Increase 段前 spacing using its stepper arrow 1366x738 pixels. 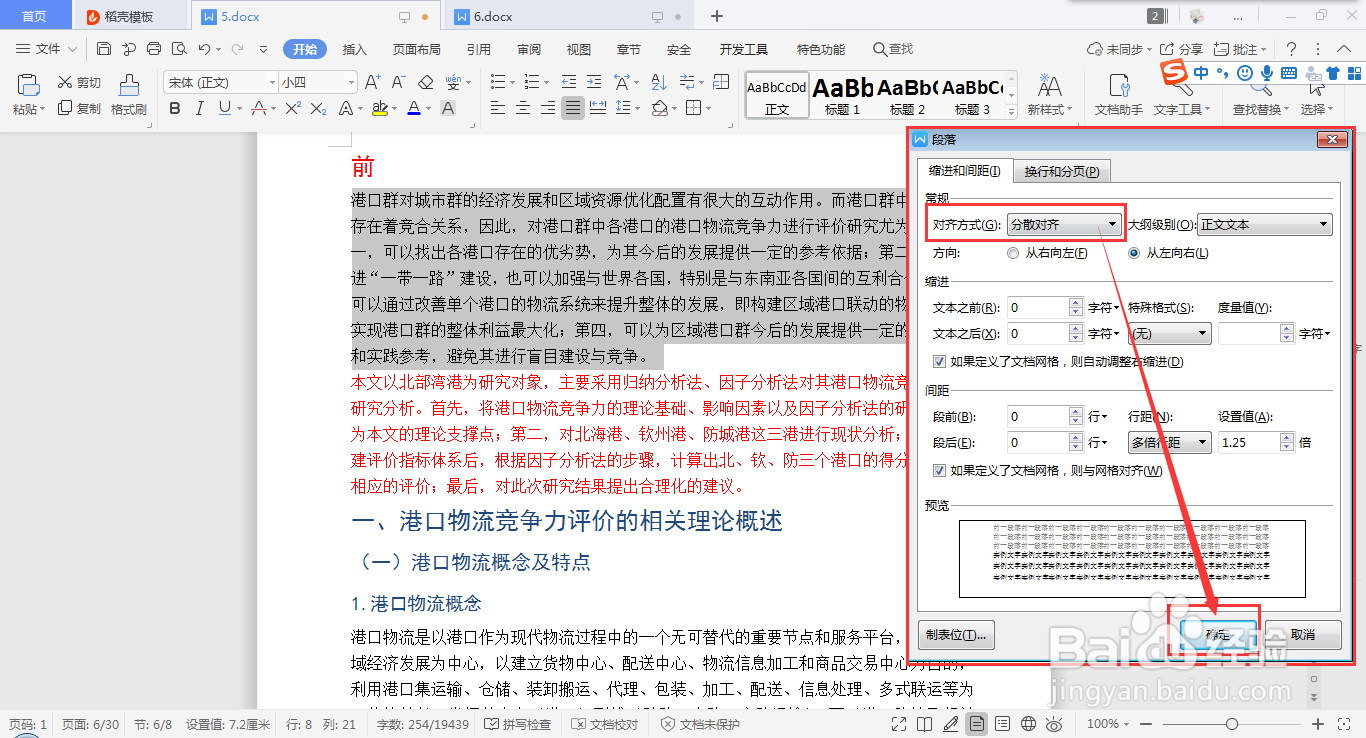1075,412
